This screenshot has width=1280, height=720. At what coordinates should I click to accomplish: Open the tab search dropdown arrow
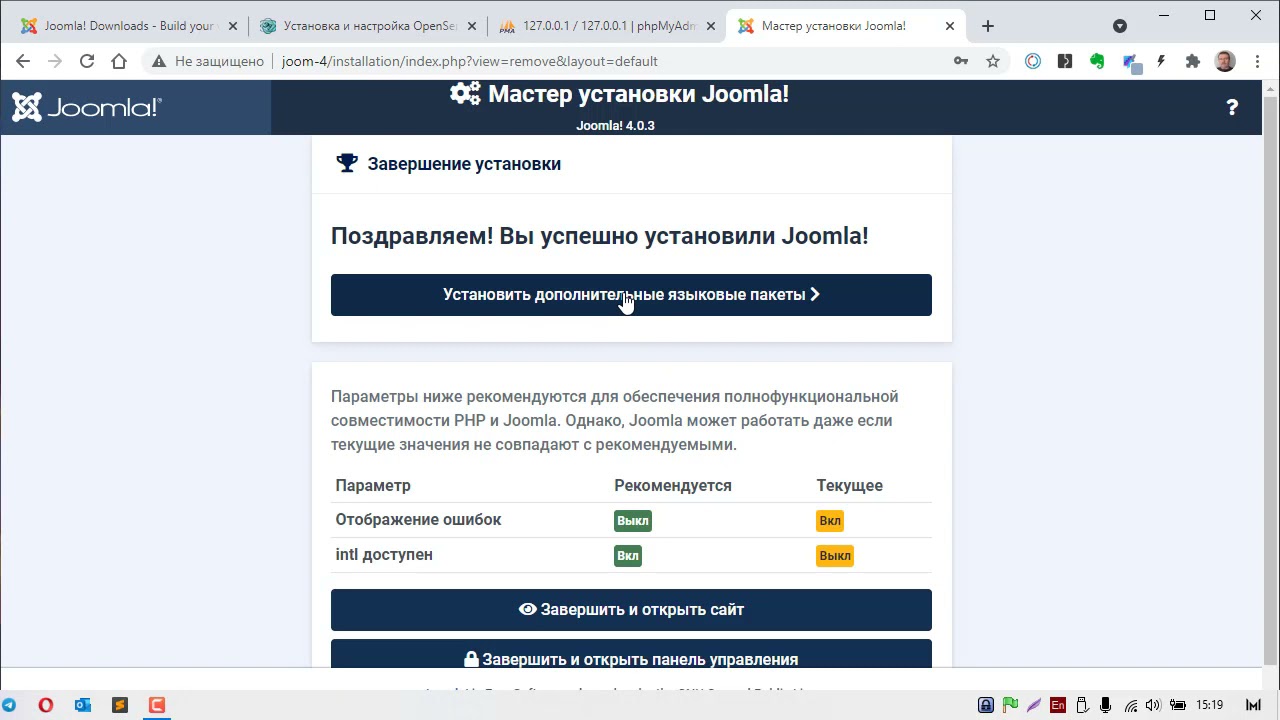1120,26
